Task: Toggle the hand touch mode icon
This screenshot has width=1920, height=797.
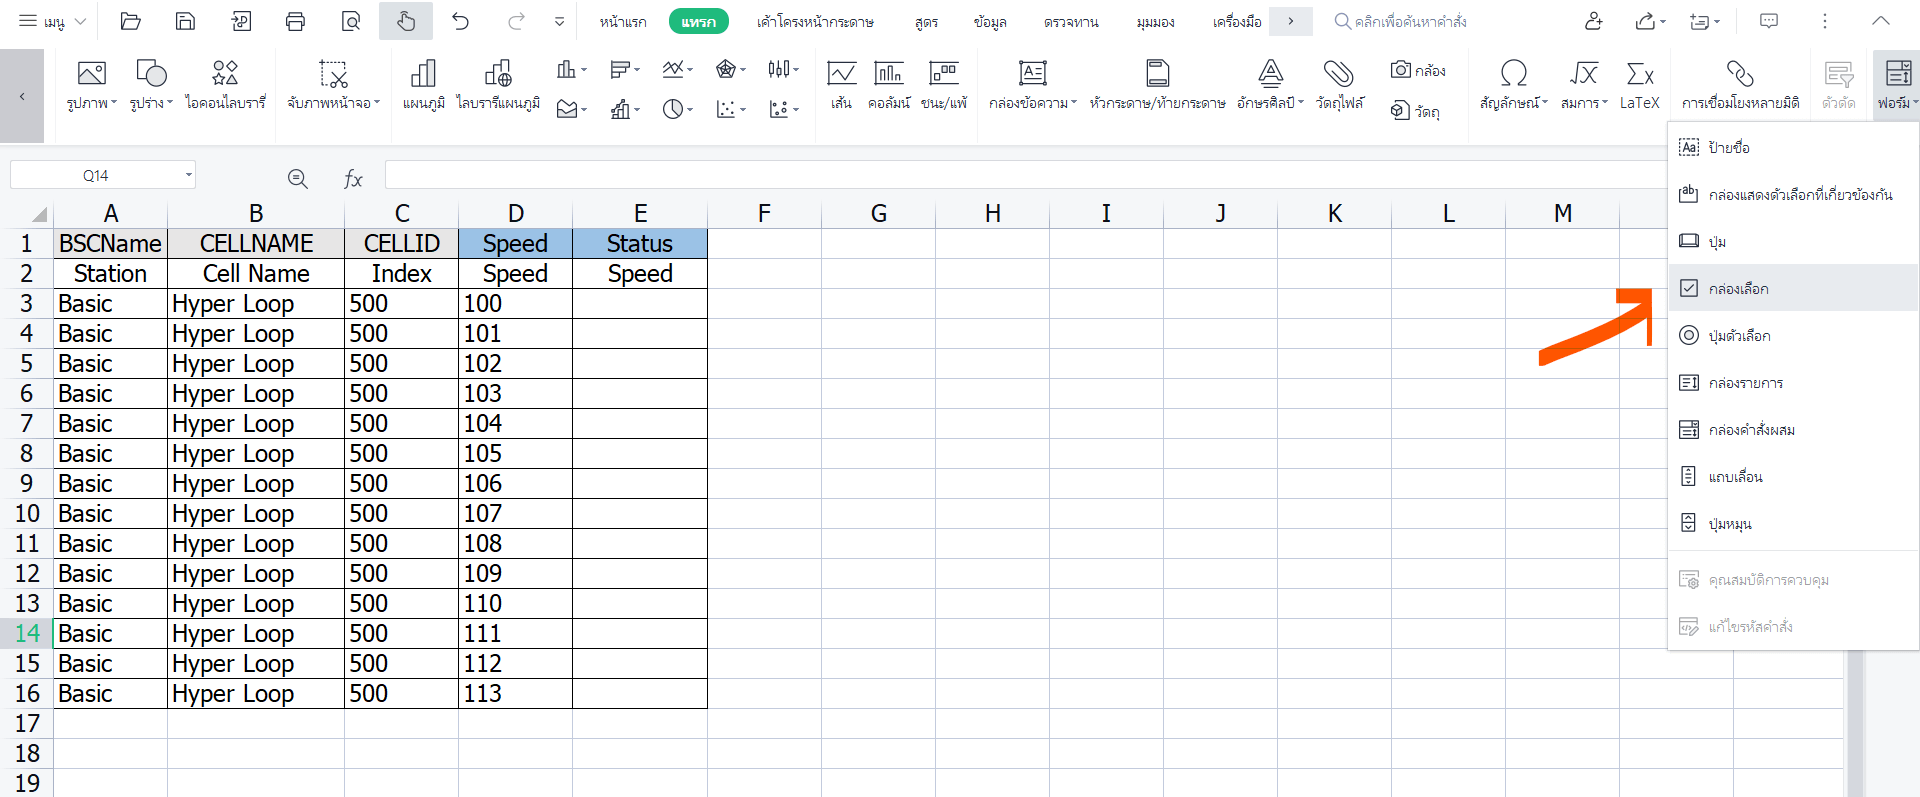Action: tap(405, 21)
